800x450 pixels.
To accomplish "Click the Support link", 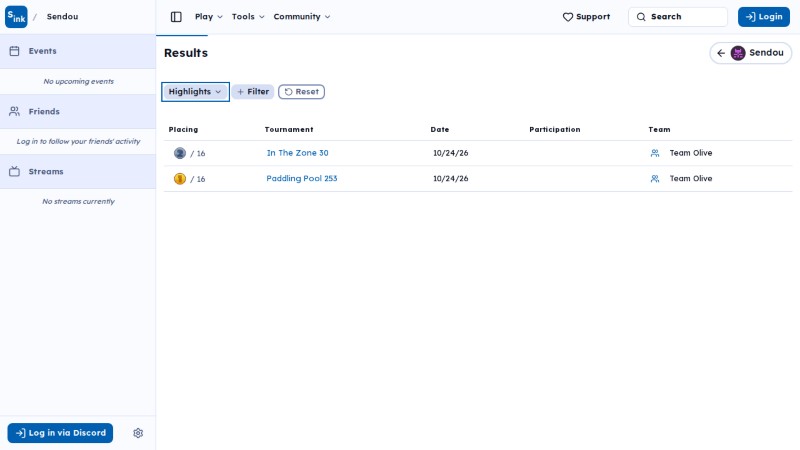I will 586,17.
